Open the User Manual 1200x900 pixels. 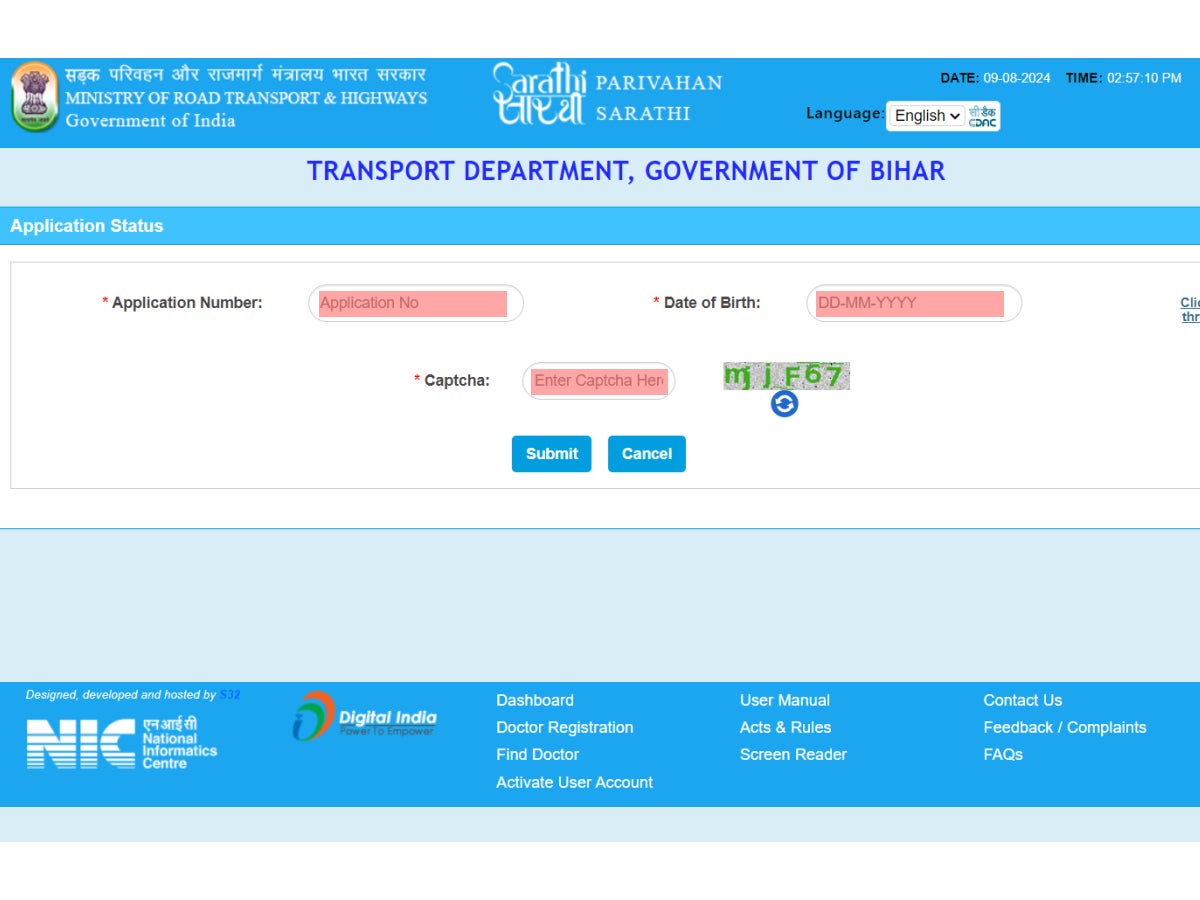[784, 700]
